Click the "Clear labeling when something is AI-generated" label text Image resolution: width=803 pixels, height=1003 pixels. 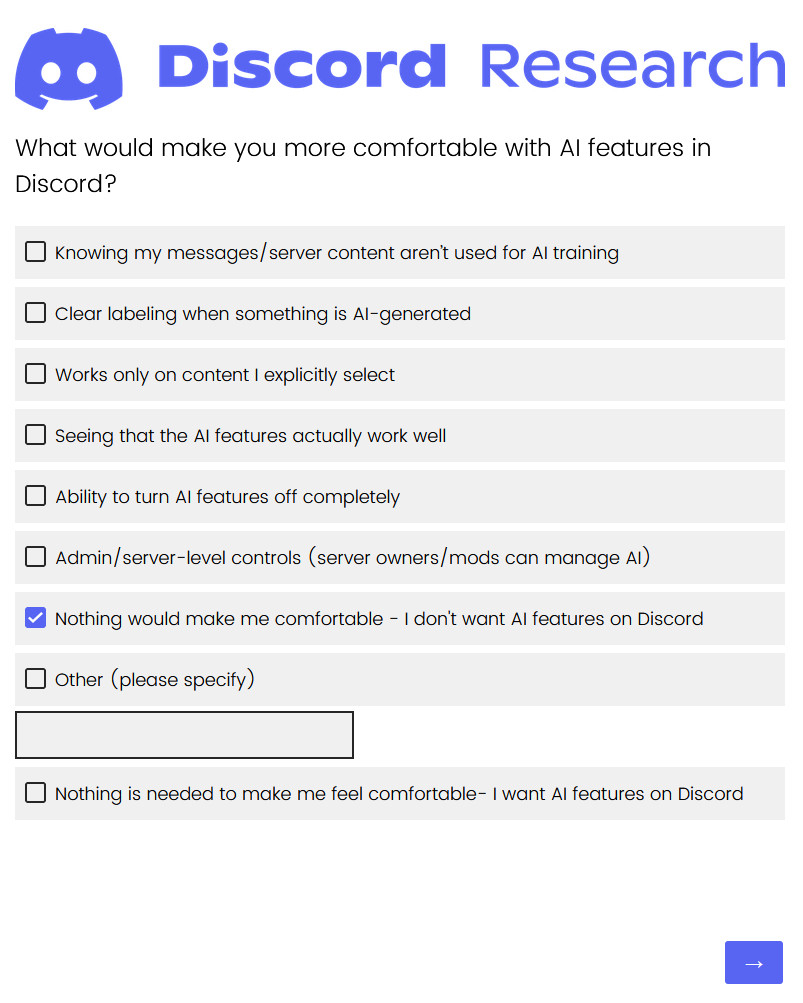tap(262, 314)
